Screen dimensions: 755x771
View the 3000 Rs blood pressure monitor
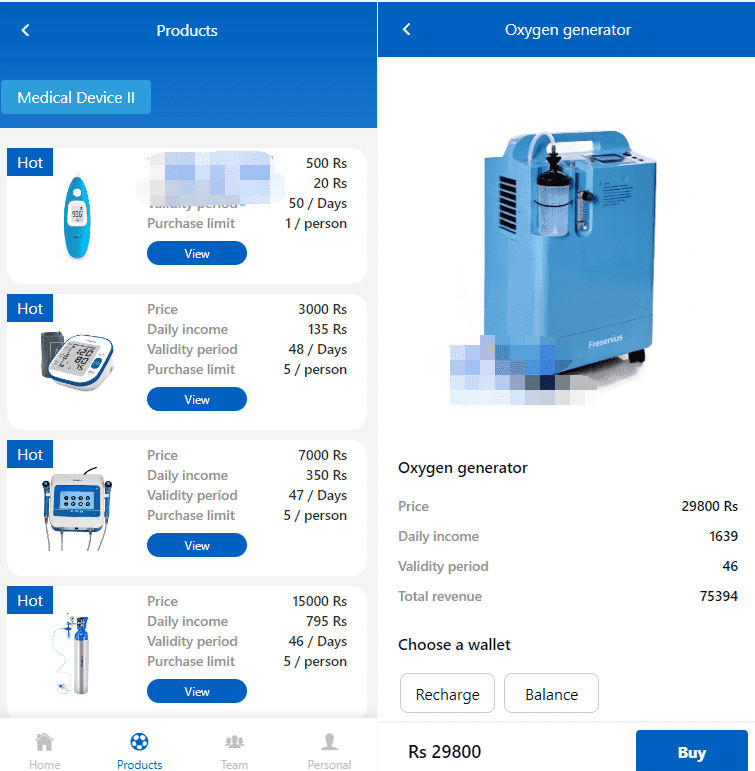pyautogui.click(x=196, y=400)
